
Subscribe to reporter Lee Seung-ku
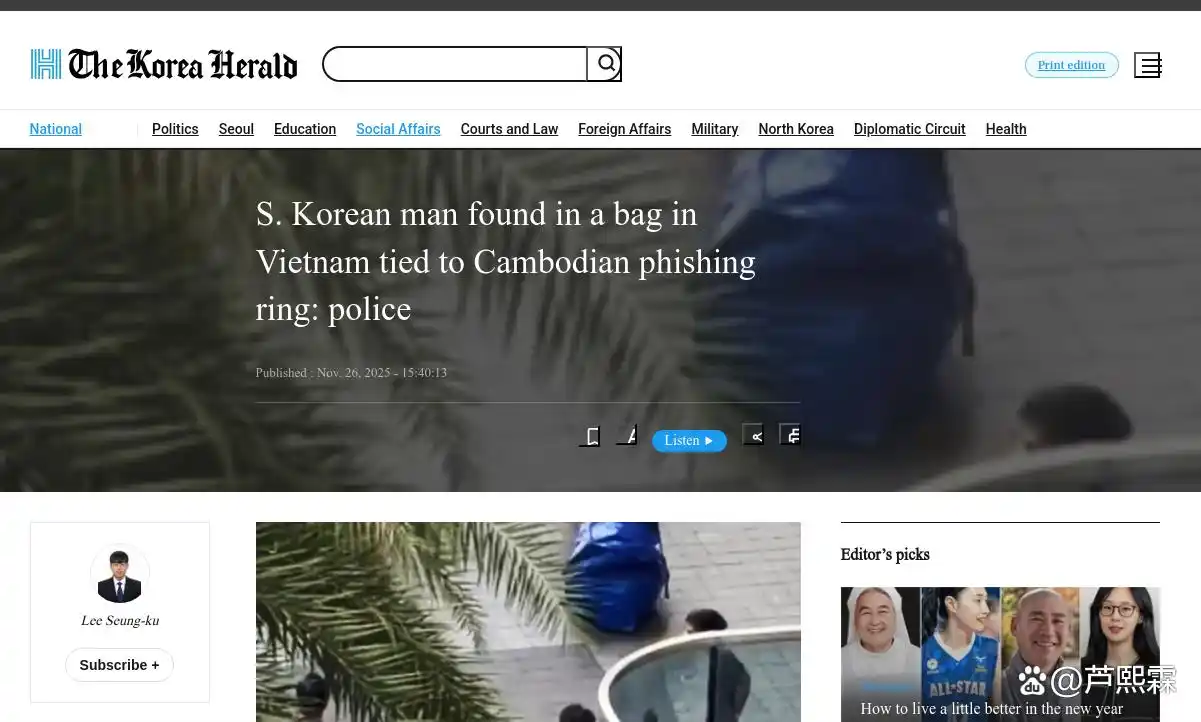click(x=119, y=665)
